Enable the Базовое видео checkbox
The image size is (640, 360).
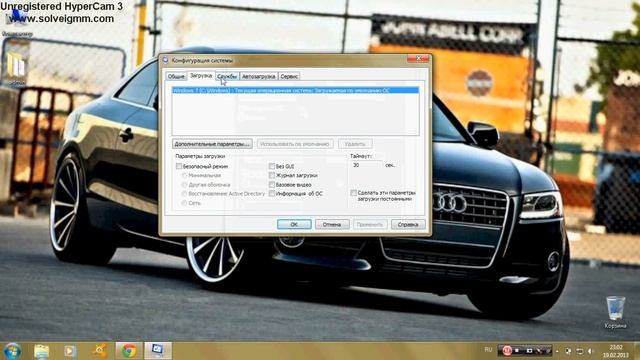[272, 184]
